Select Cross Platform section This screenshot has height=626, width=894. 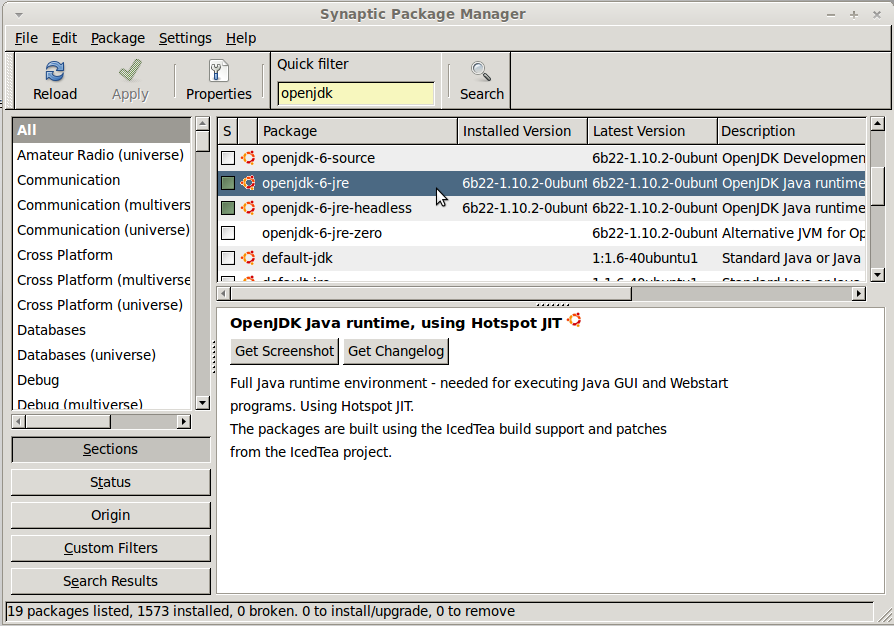point(101,255)
